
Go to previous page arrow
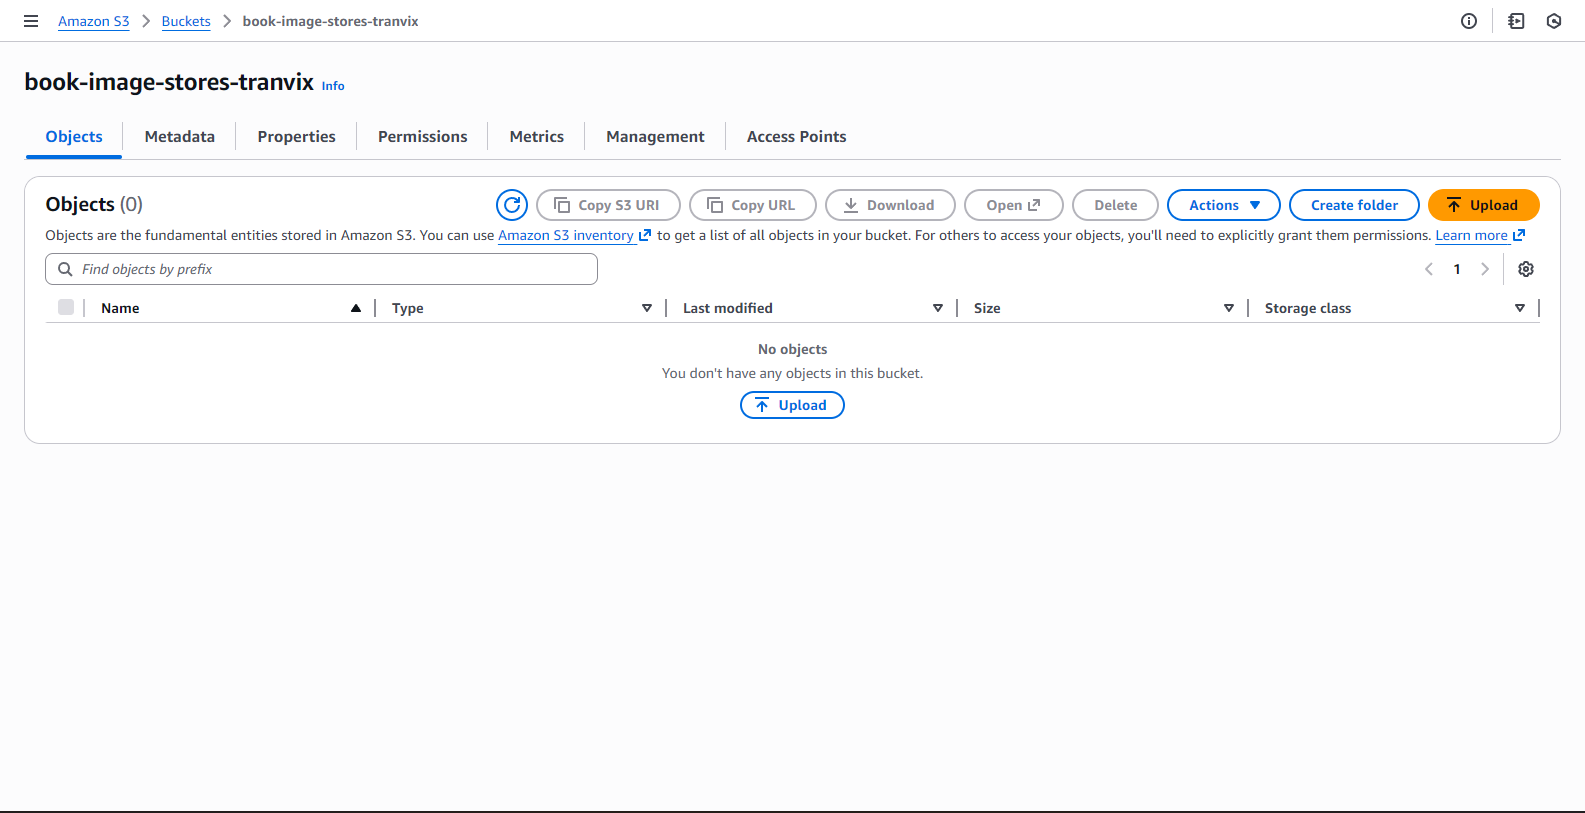(x=1429, y=269)
